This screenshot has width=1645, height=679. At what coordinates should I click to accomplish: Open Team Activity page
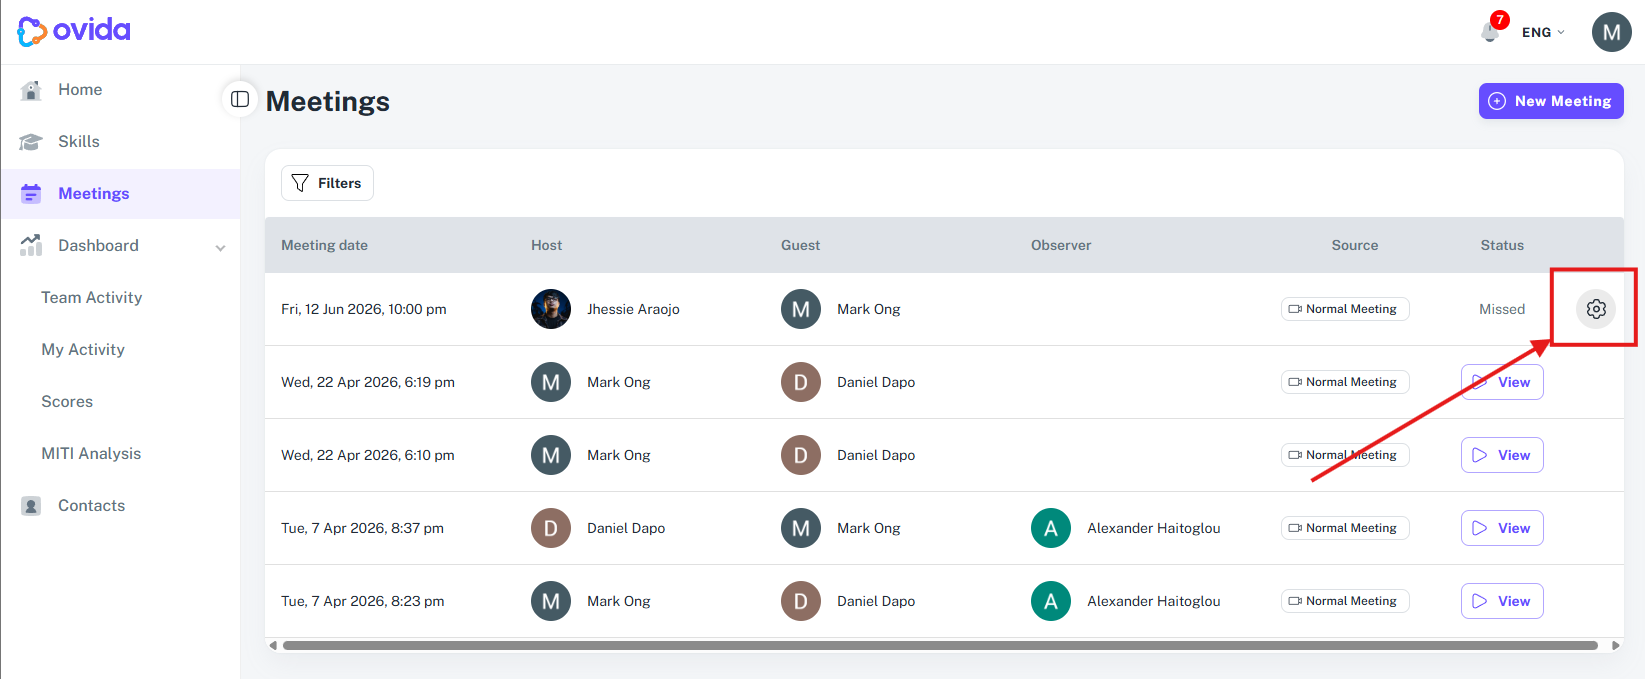point(92,298)
